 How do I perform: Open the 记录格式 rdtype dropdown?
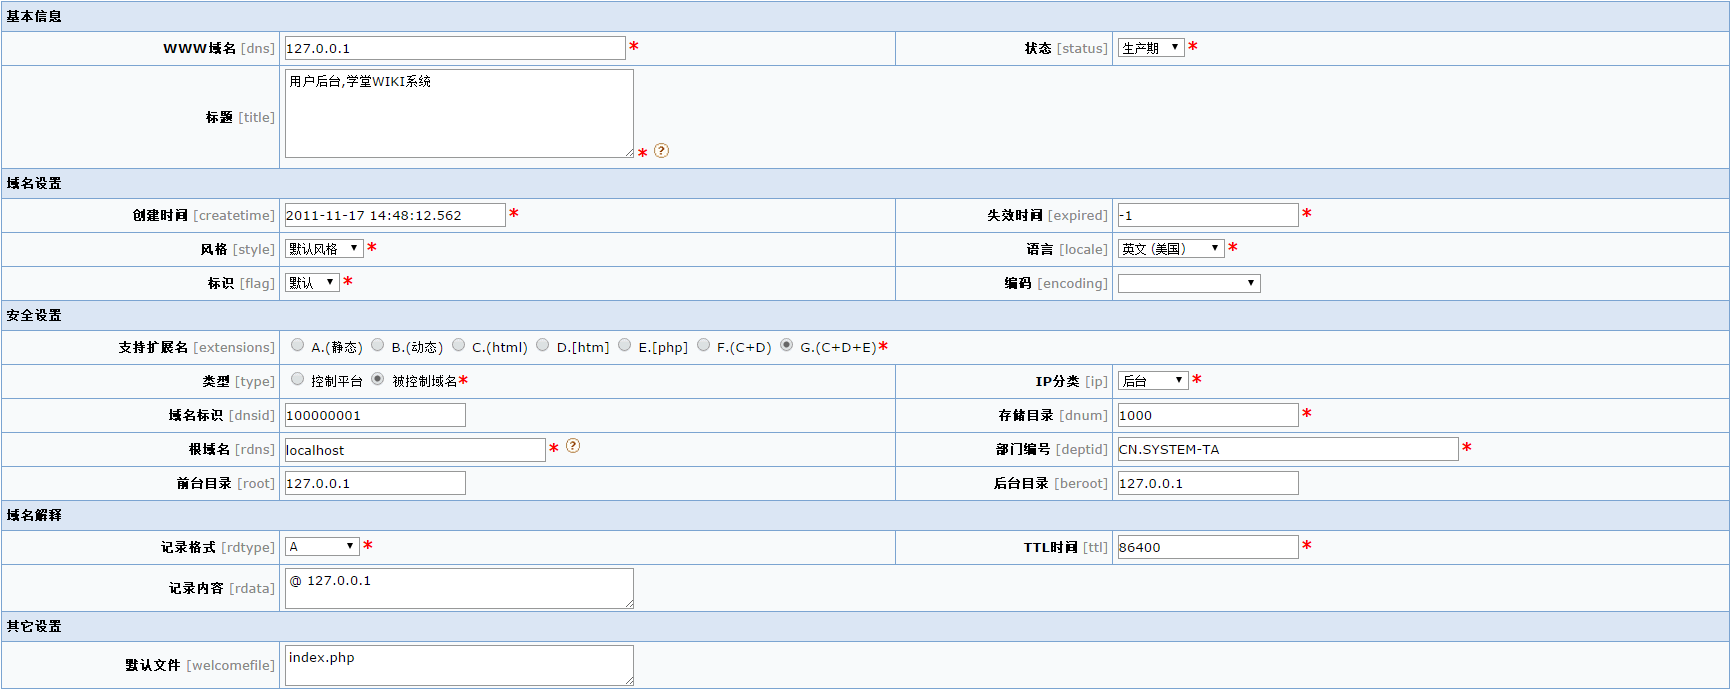click(x=321, y=547)
